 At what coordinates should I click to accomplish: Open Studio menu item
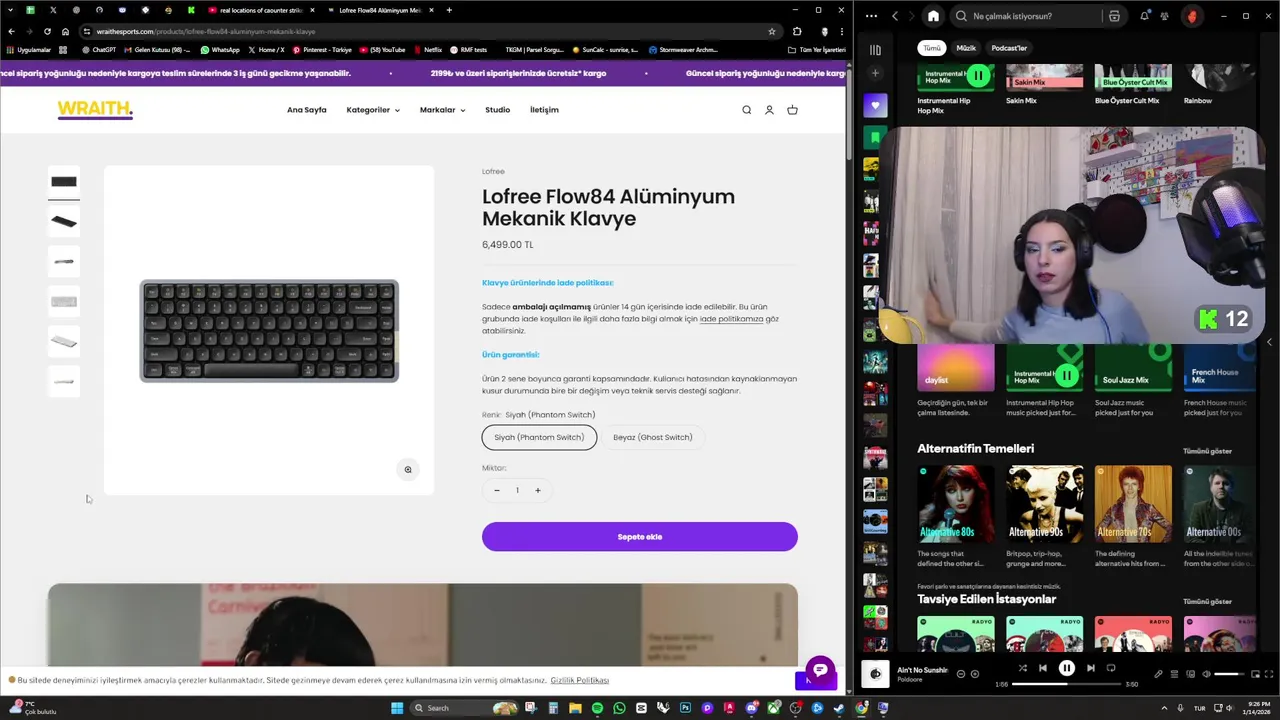(497, 110)
